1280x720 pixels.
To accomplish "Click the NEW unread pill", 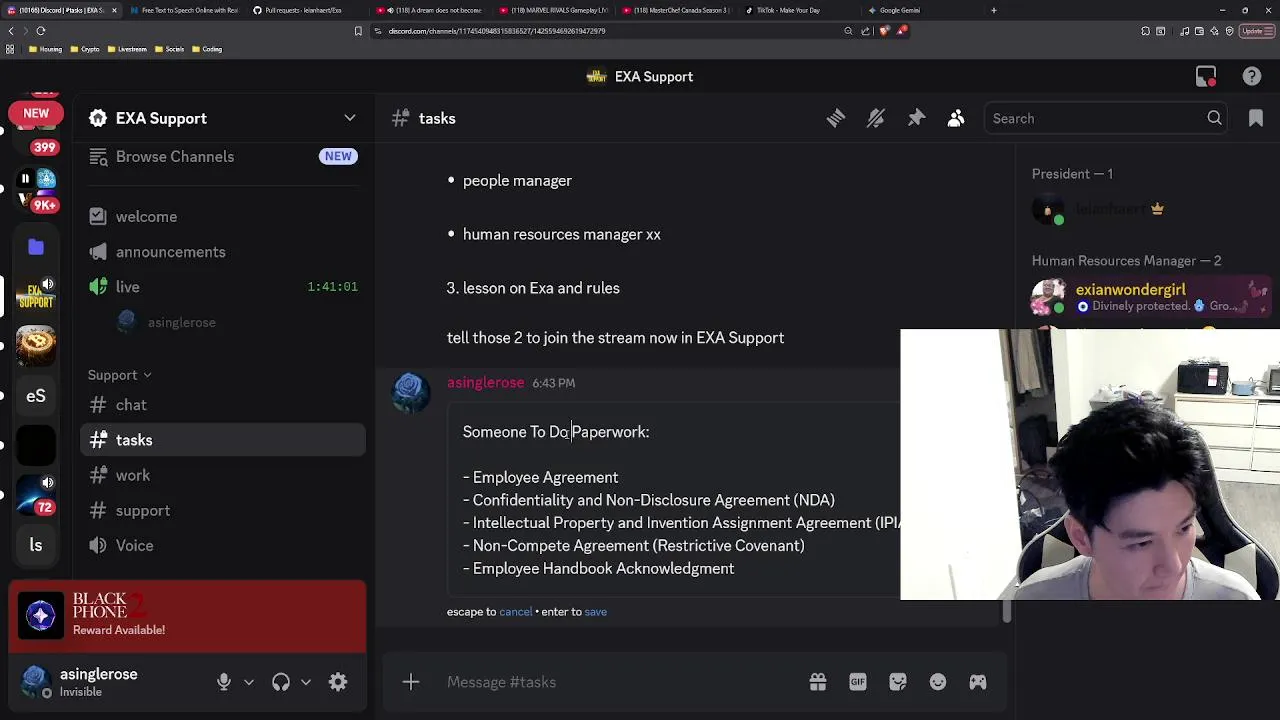I will pos(36,113).
